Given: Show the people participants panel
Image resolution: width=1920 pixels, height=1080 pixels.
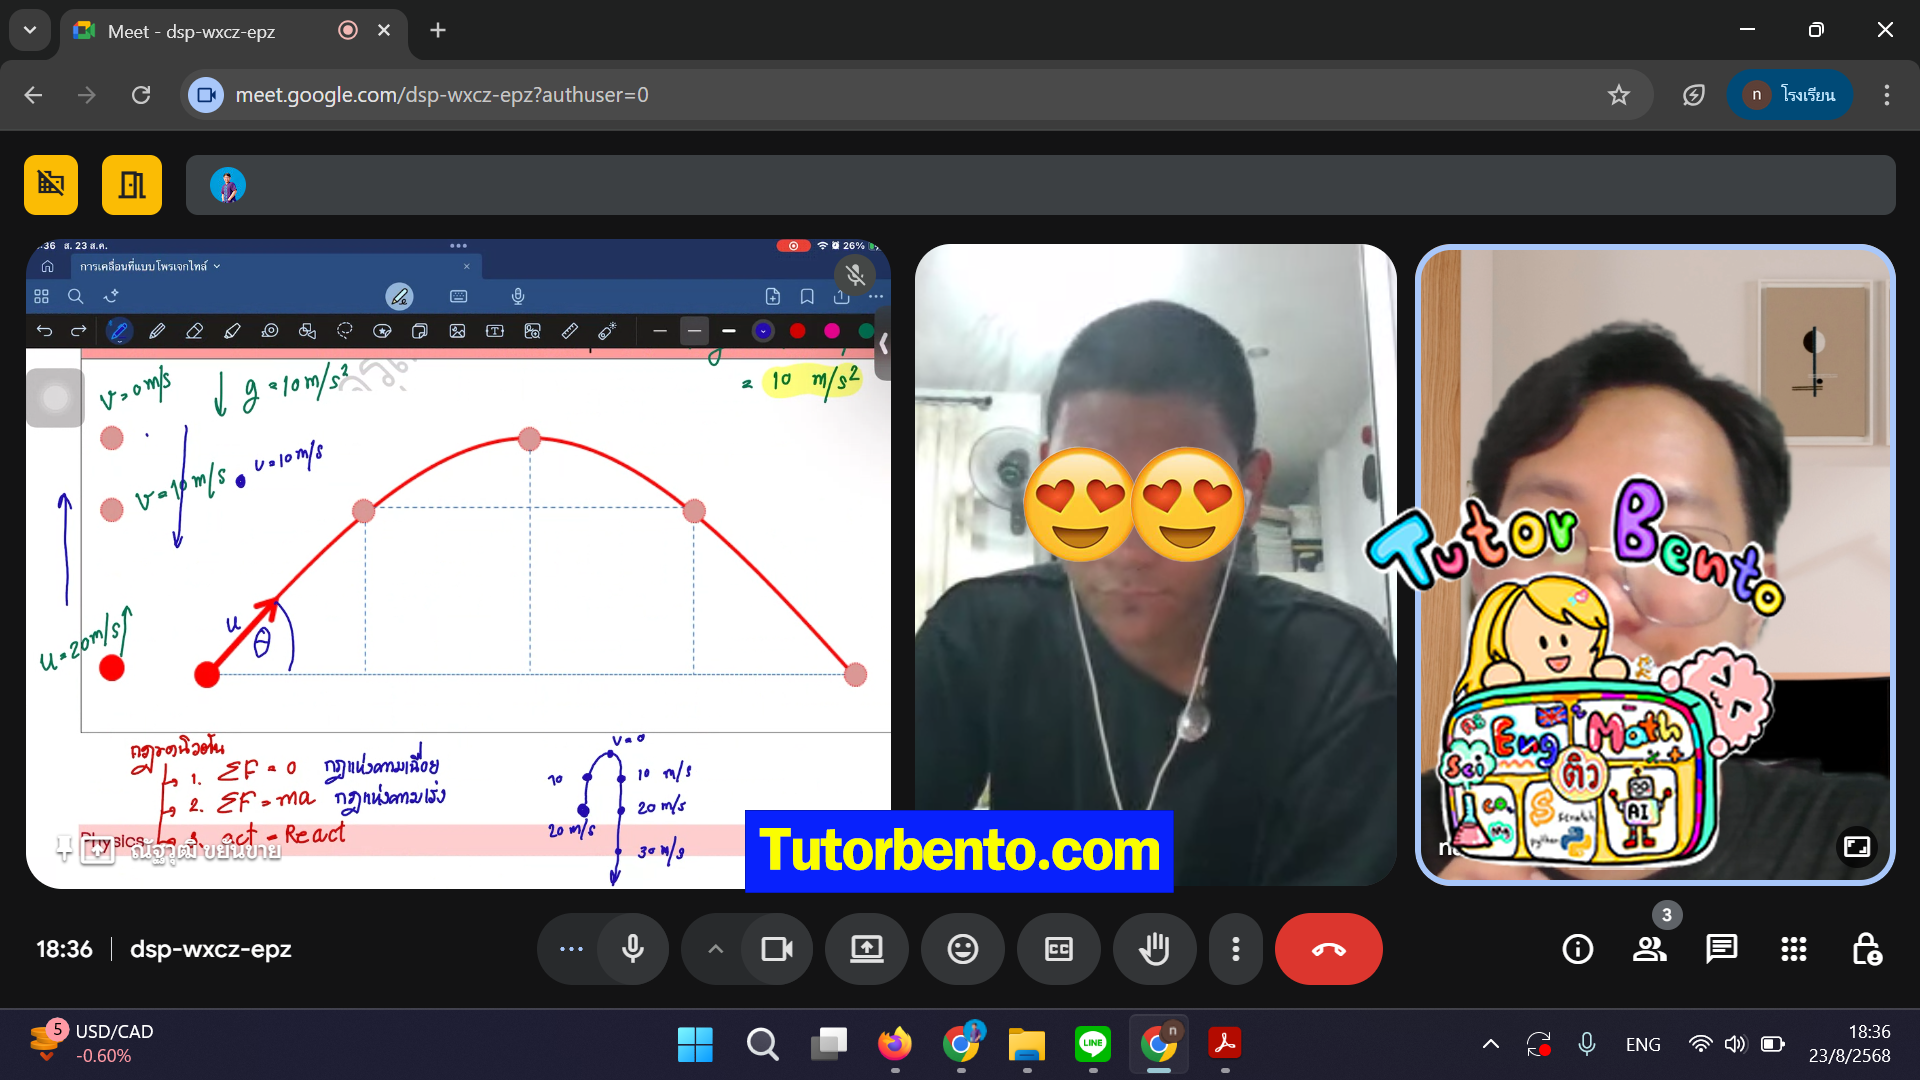Looking at the screenshot, I should (1650, 949).
